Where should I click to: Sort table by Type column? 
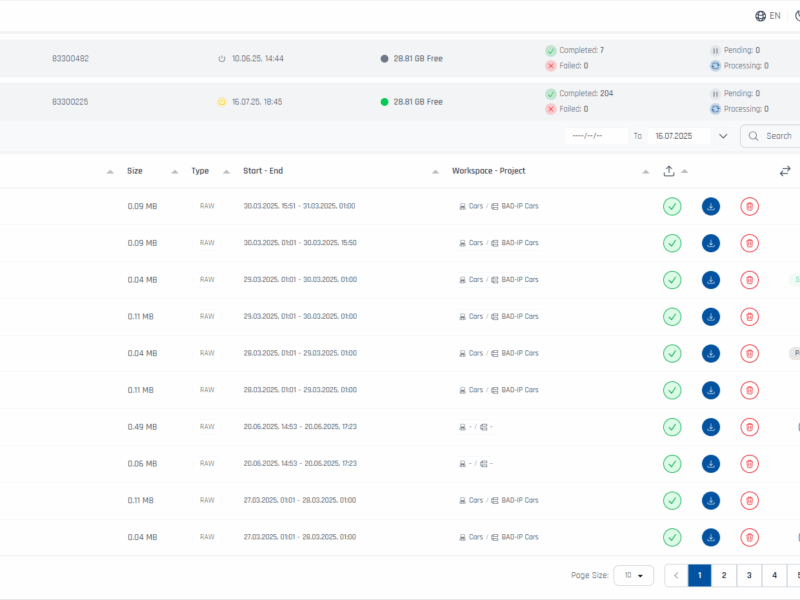(200, 171)
